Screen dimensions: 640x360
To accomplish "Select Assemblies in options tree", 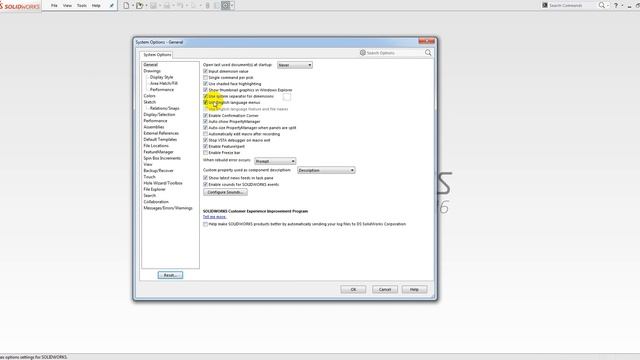I will 154,127.
